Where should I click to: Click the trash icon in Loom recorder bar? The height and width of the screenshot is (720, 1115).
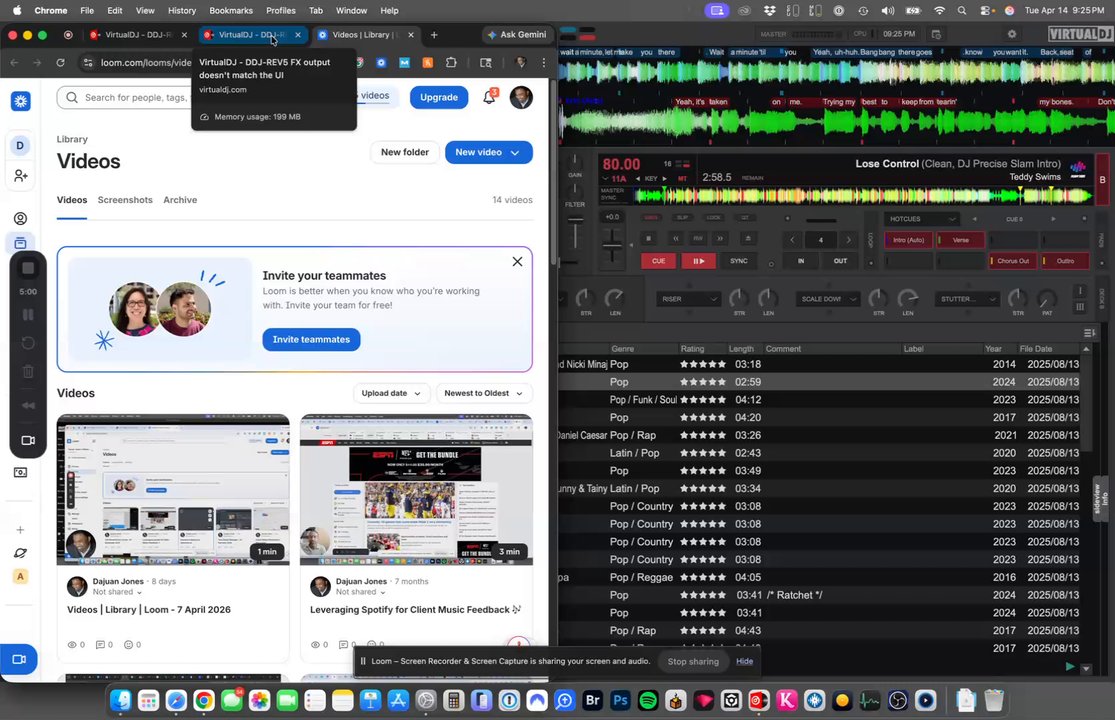point(28,371)
